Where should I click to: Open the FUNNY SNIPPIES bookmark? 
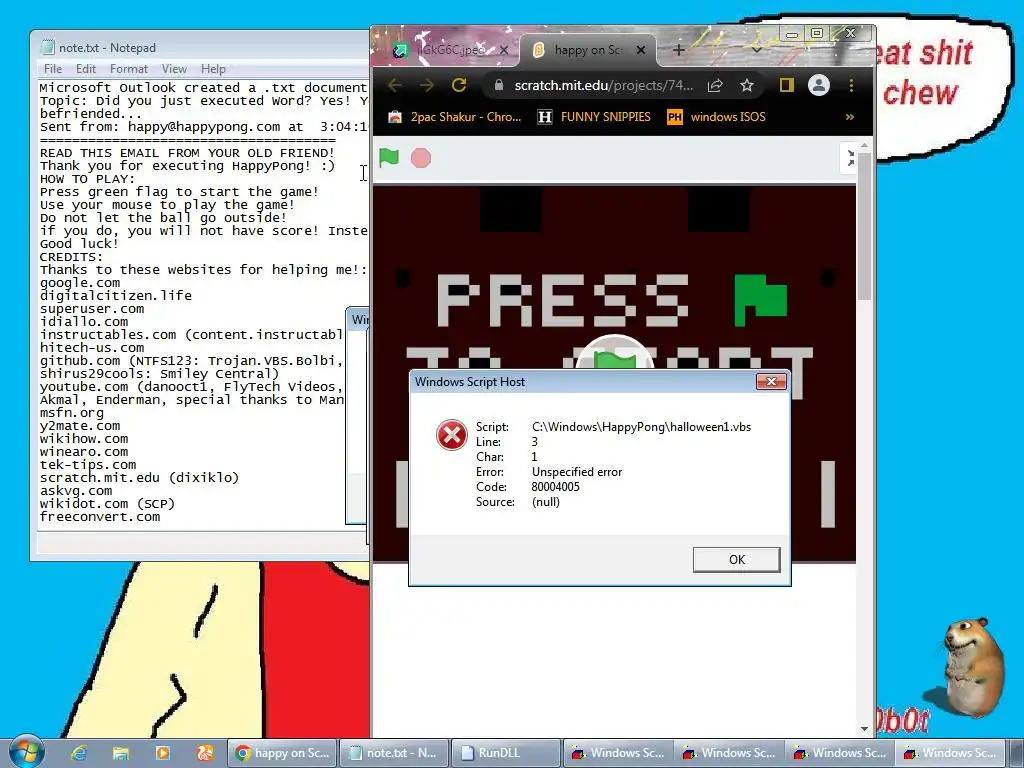coord(594,117)
